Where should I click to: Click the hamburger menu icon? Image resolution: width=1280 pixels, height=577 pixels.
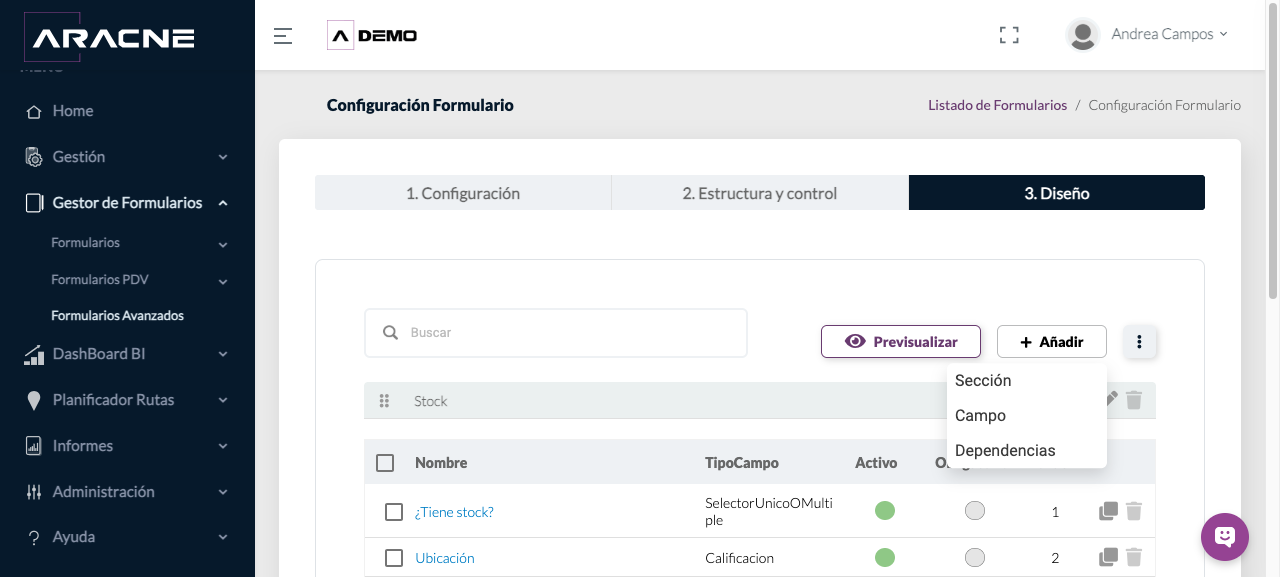tap(283, 36)
